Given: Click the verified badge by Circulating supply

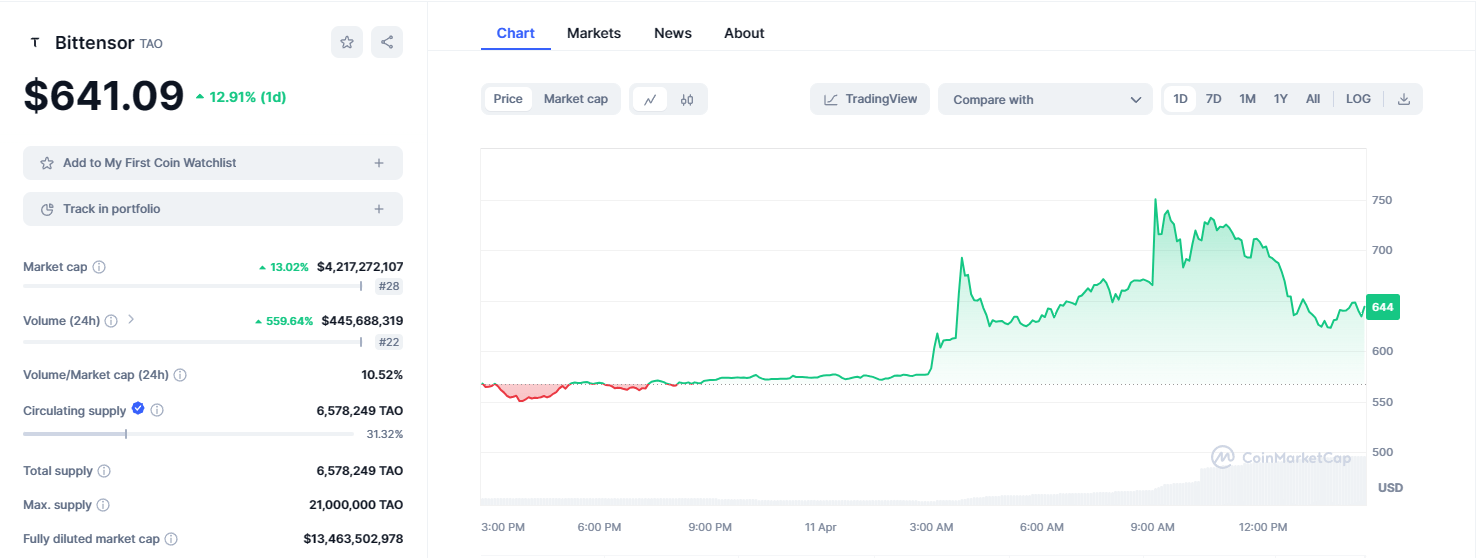Looking at the screenshot, I should 138,409.
